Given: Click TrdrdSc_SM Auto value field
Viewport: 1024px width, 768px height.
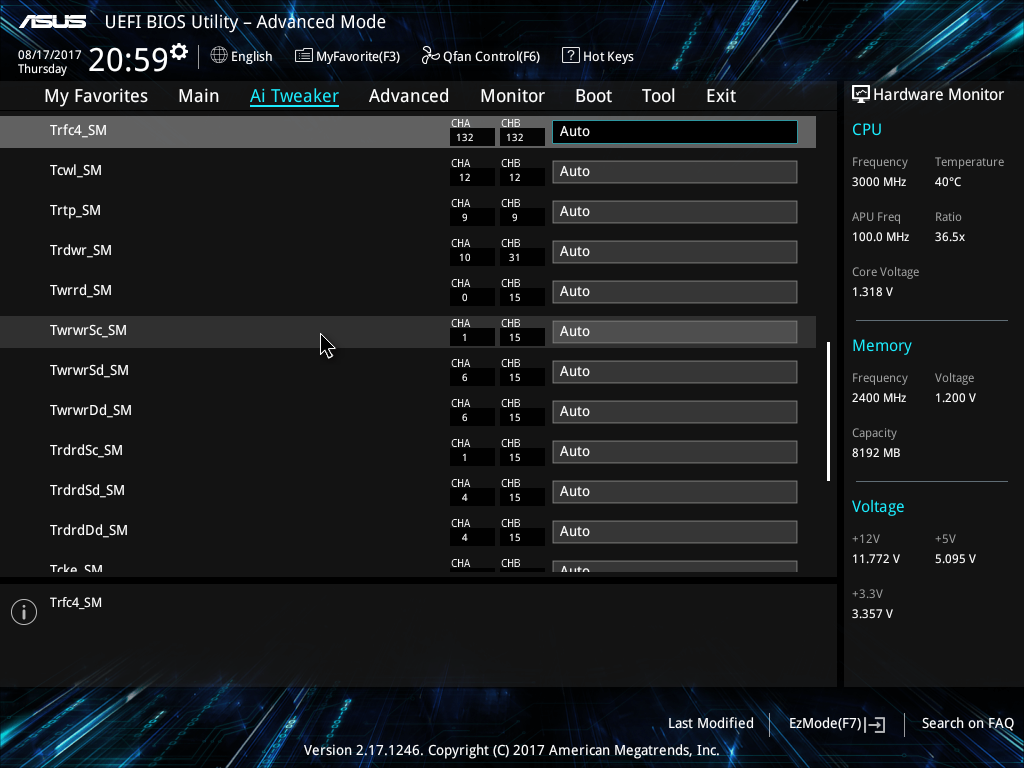Looking at the screenshot, I should click(675, 452).
